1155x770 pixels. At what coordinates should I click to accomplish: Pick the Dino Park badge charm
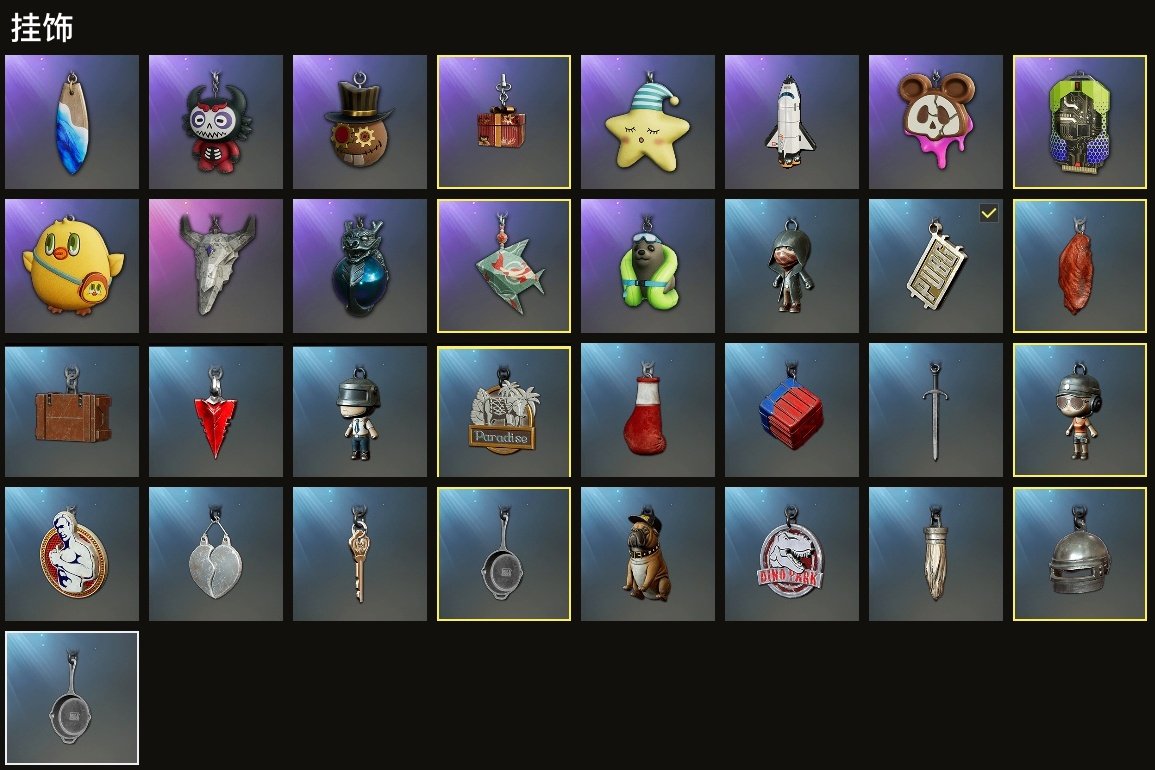click(x=791, y=553)
